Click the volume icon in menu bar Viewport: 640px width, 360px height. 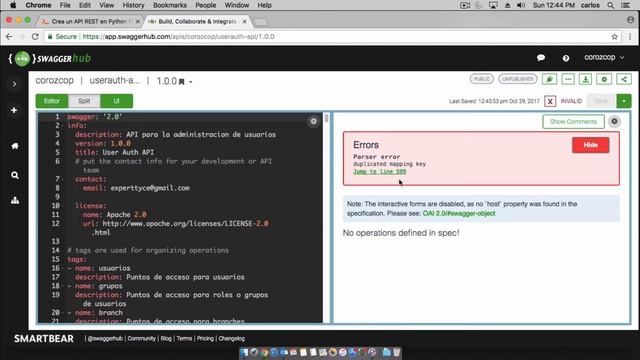(521, 5)
